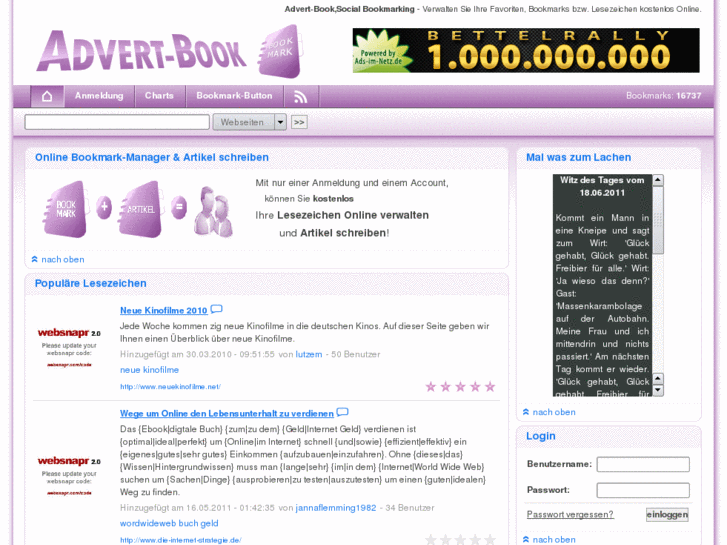Click nach oben under Mal was zum Lachen
This screenshot has width=727, height=545.
[x=549, y=412]
